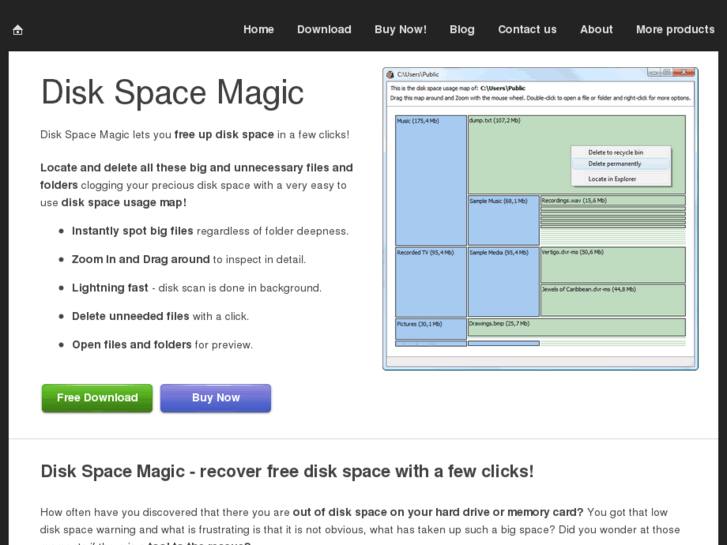
Task: Click the blue Buy Now button
Action: pos(216,398)
